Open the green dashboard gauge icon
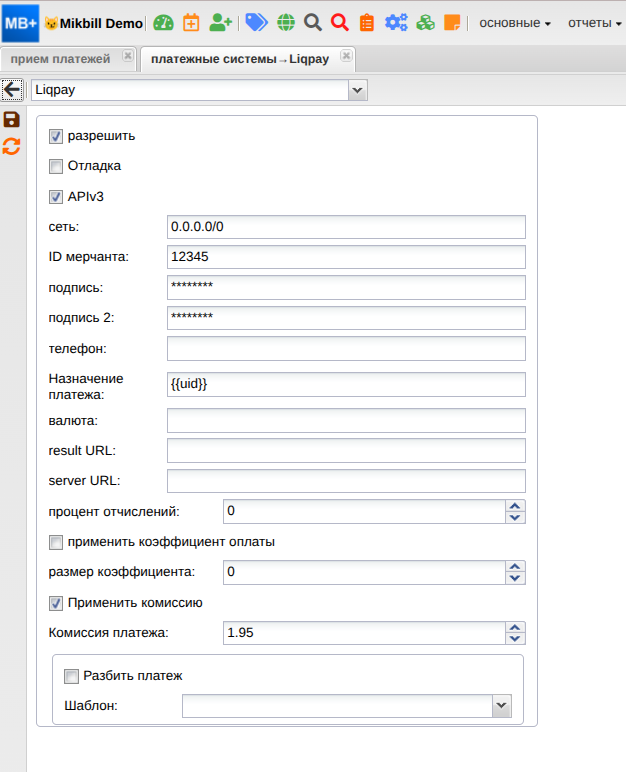 pos(164,23)
